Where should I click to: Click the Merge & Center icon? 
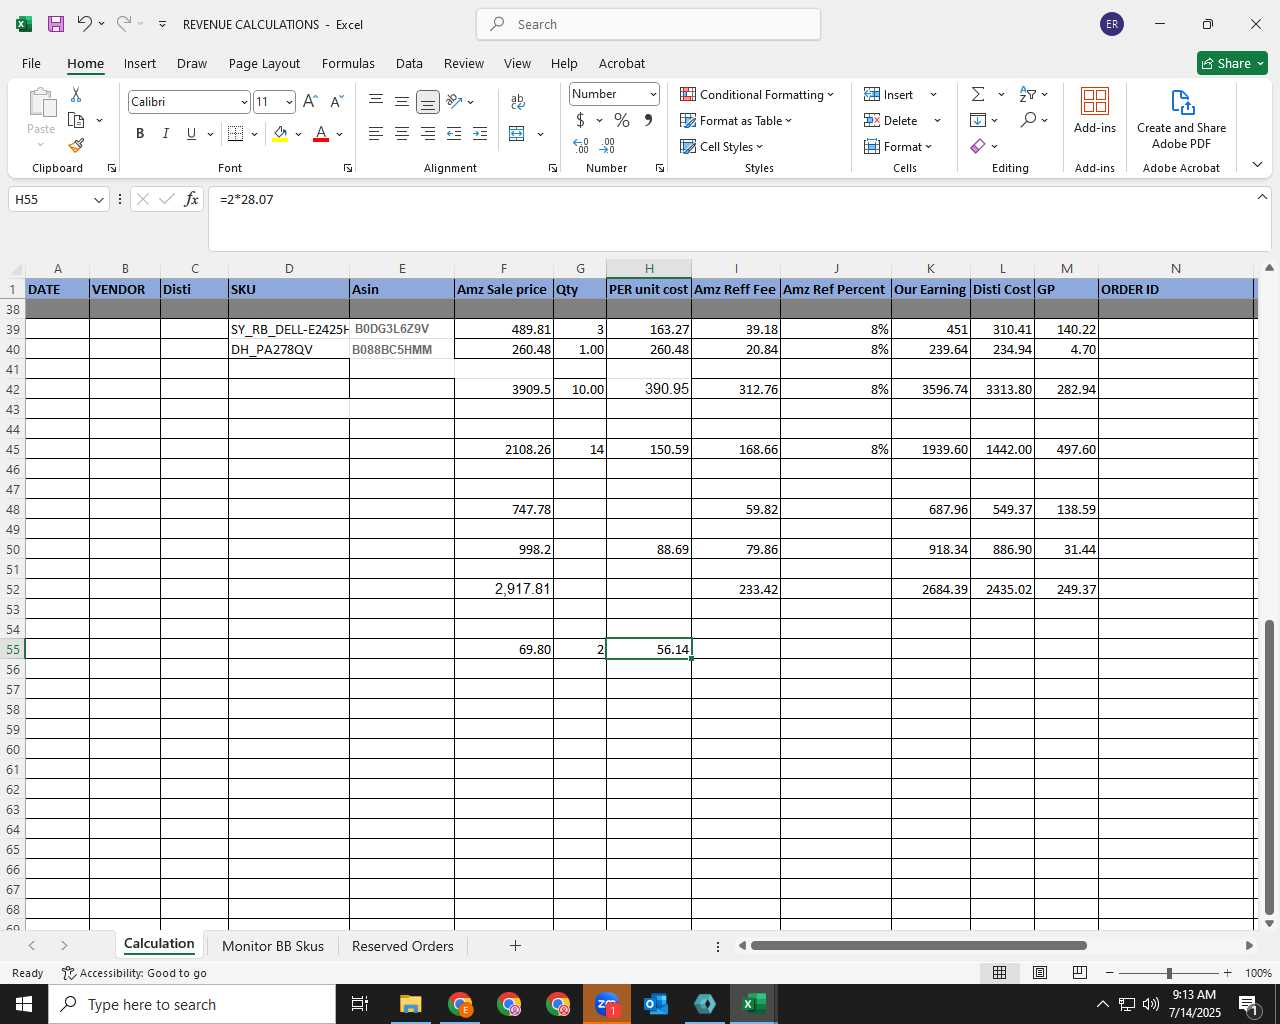[x=517, y=133]
